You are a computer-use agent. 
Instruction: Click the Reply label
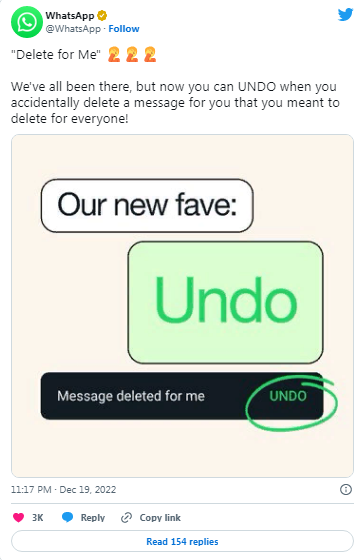(93, 518)
